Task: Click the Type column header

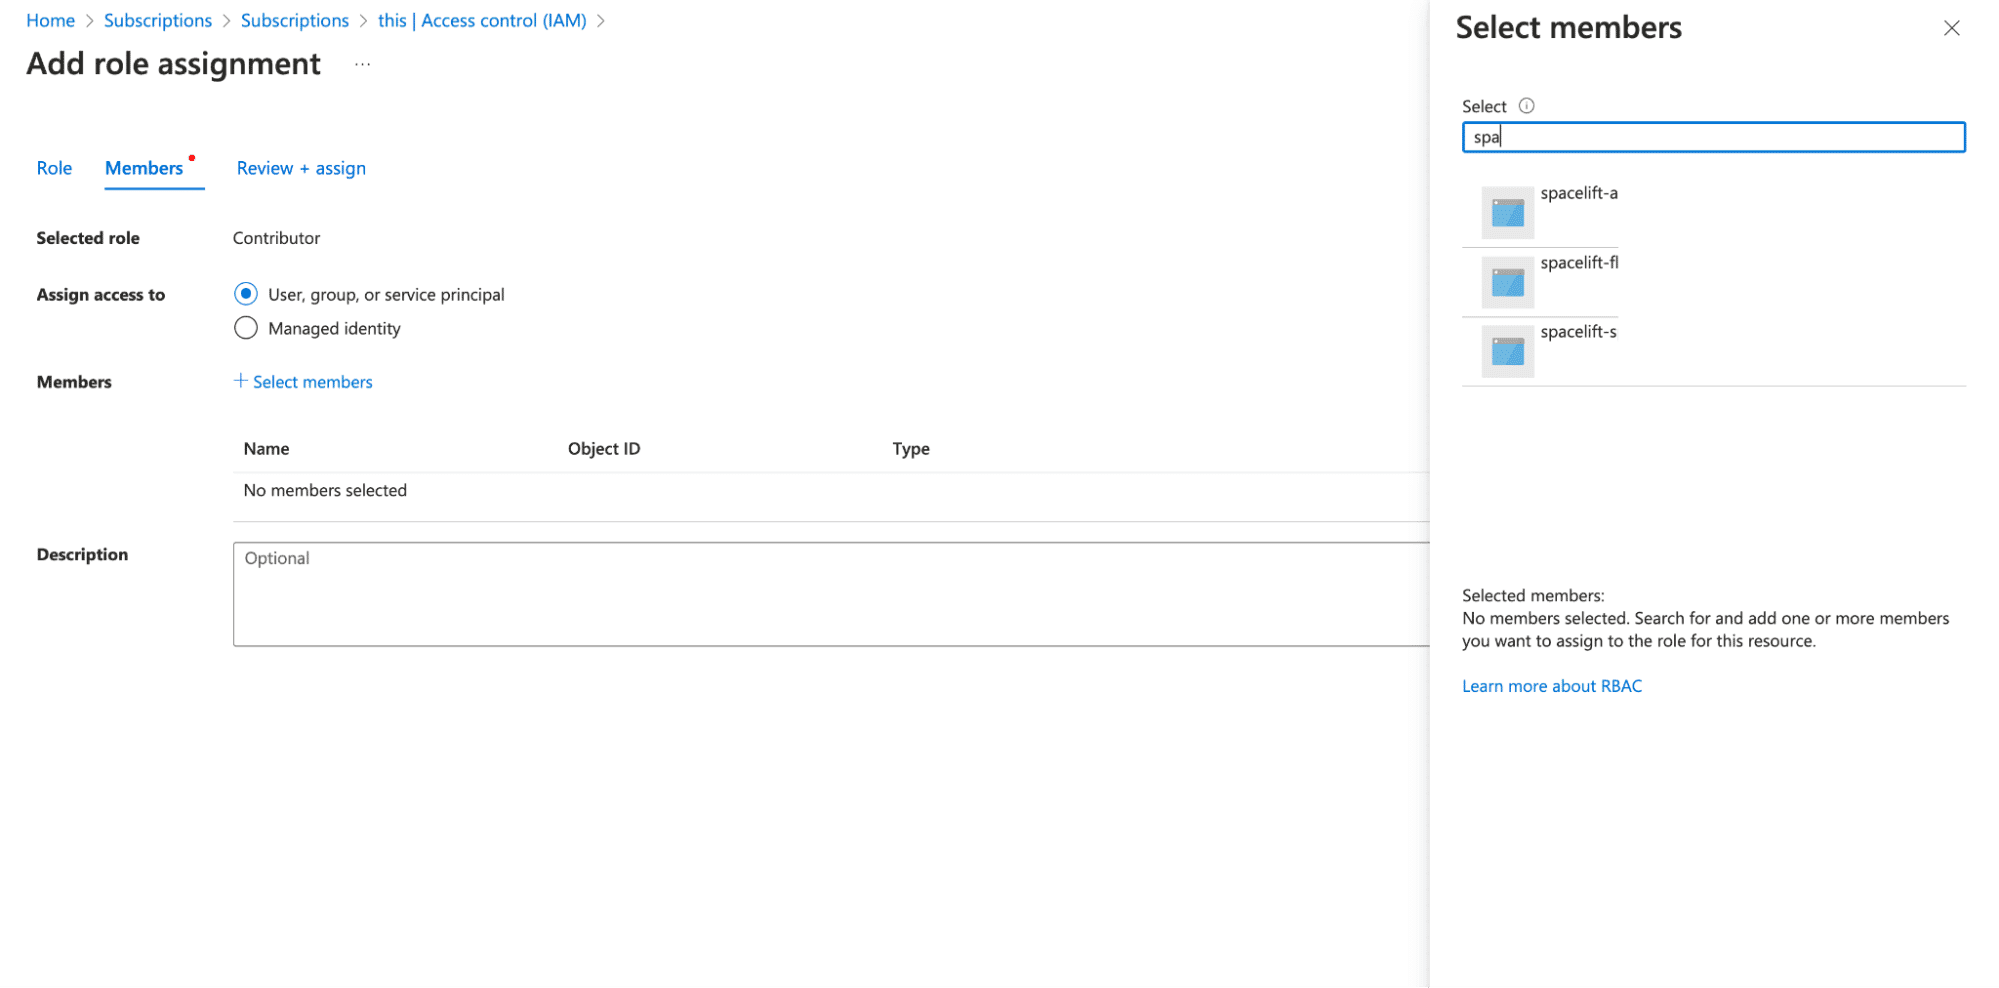Action: click(x=911, y=449)
